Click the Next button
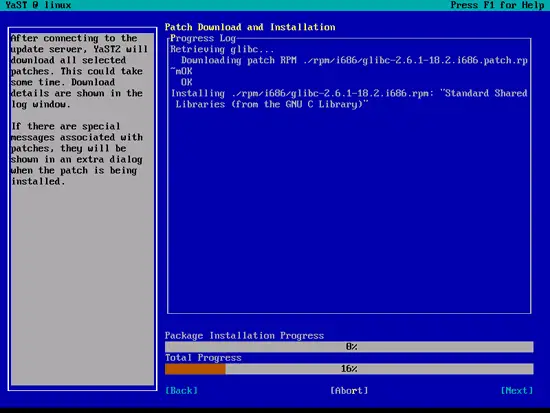 (x=517, y=391)
